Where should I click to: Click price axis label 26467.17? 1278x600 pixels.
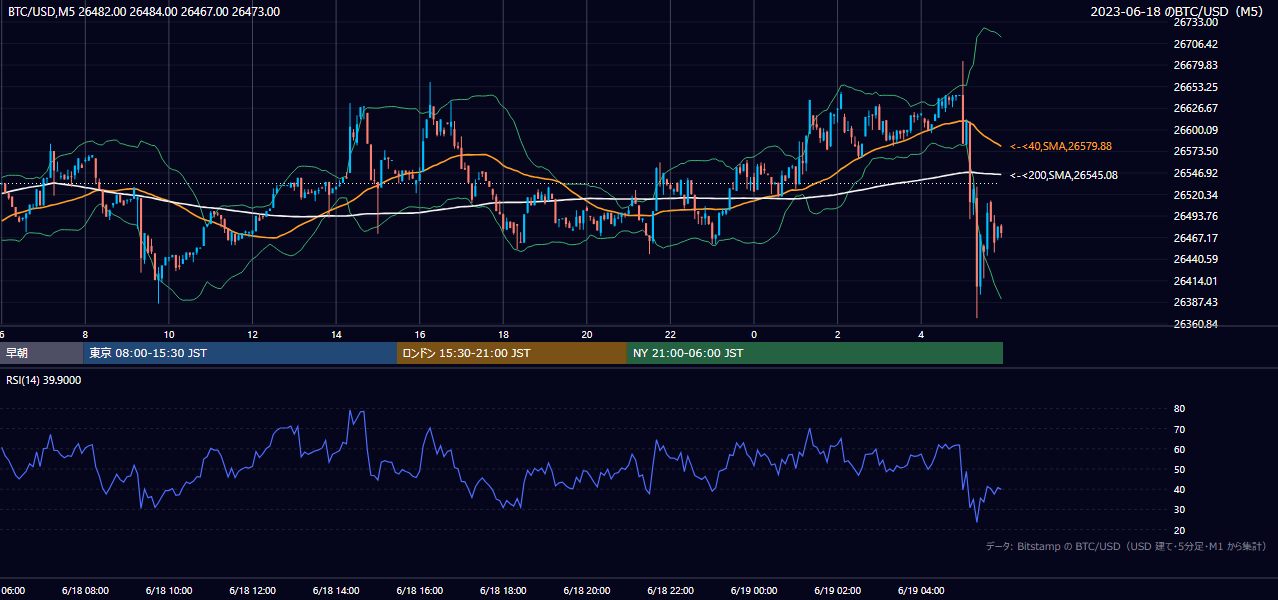(x=1195, y=238)
